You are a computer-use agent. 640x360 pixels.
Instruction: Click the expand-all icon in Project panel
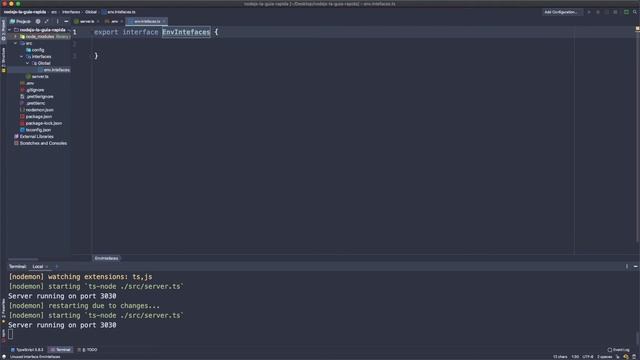tap(47, 21)
